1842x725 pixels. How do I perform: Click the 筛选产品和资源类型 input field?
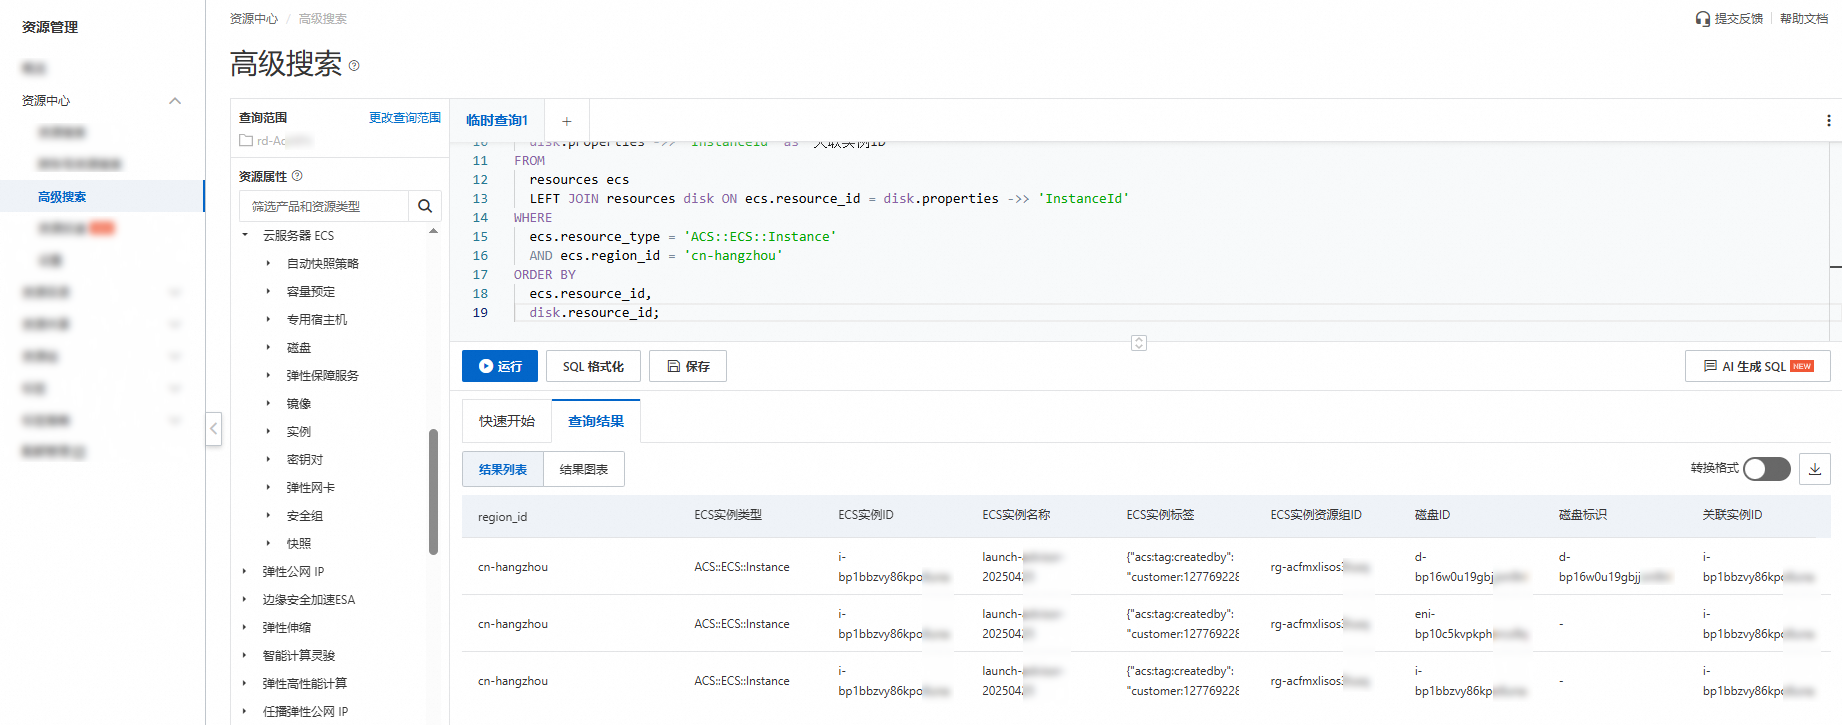pos(325,206)
